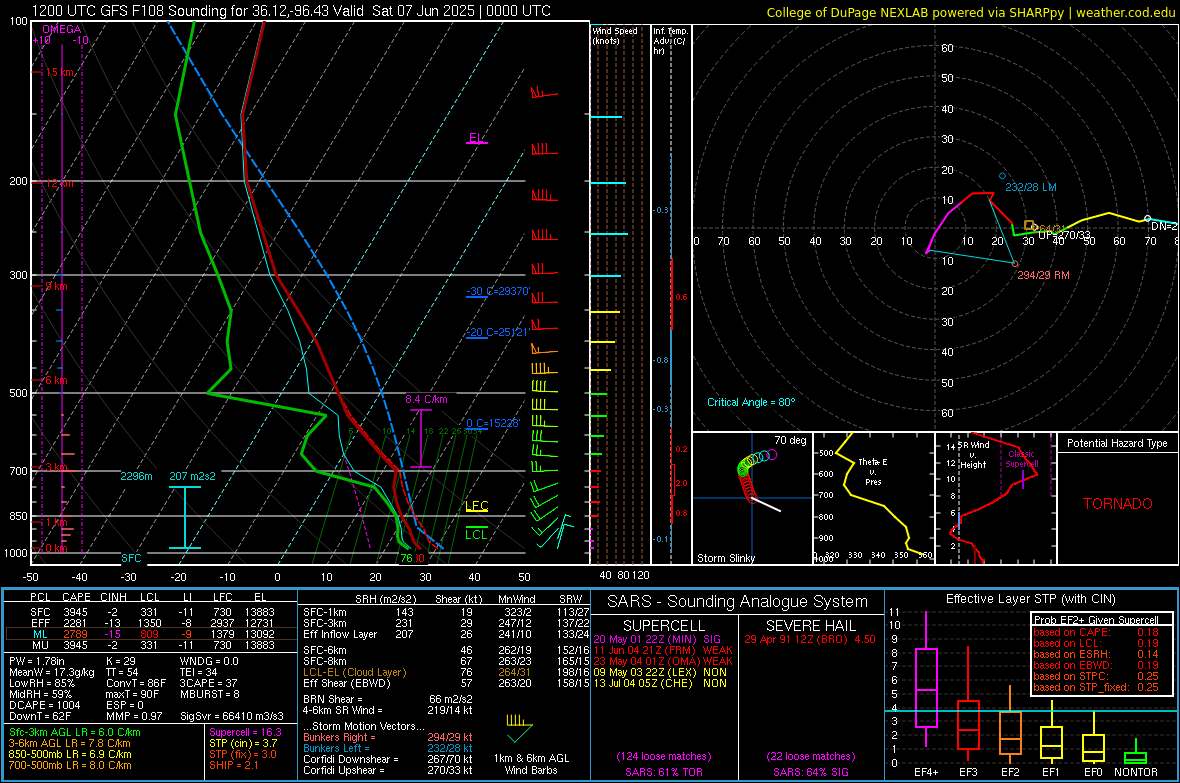1180x783 pixels.
Task: Click the 8.4 C/km lapse rate label
Action: 426,399
